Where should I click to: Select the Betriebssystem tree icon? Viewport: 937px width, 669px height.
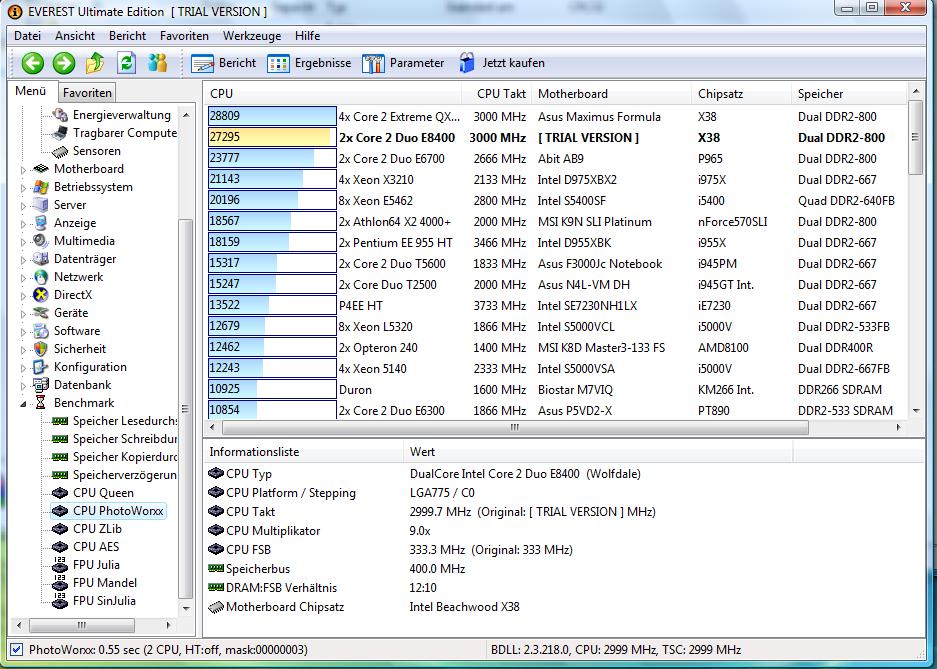tap(41, 187)
